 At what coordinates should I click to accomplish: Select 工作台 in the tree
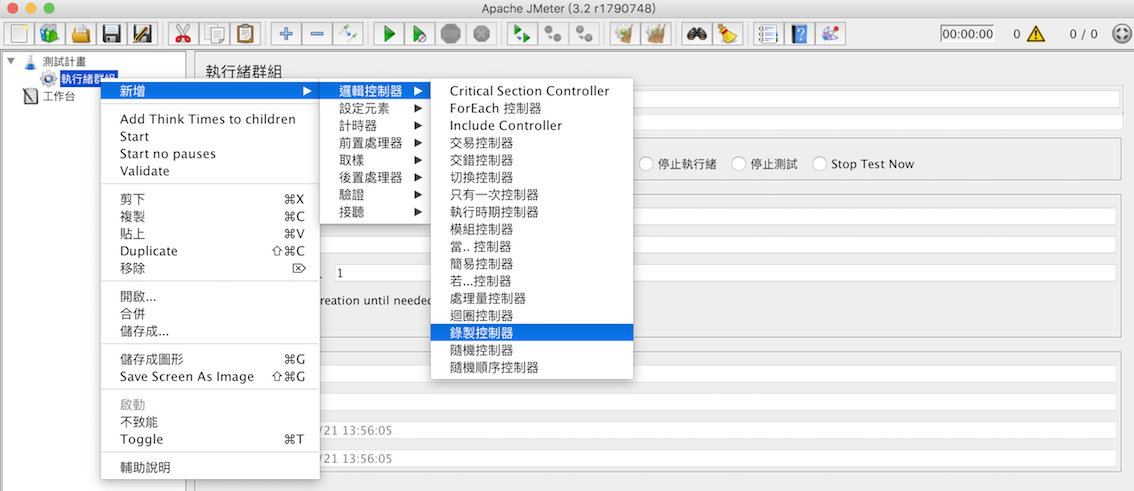click(x=58, y=96)
